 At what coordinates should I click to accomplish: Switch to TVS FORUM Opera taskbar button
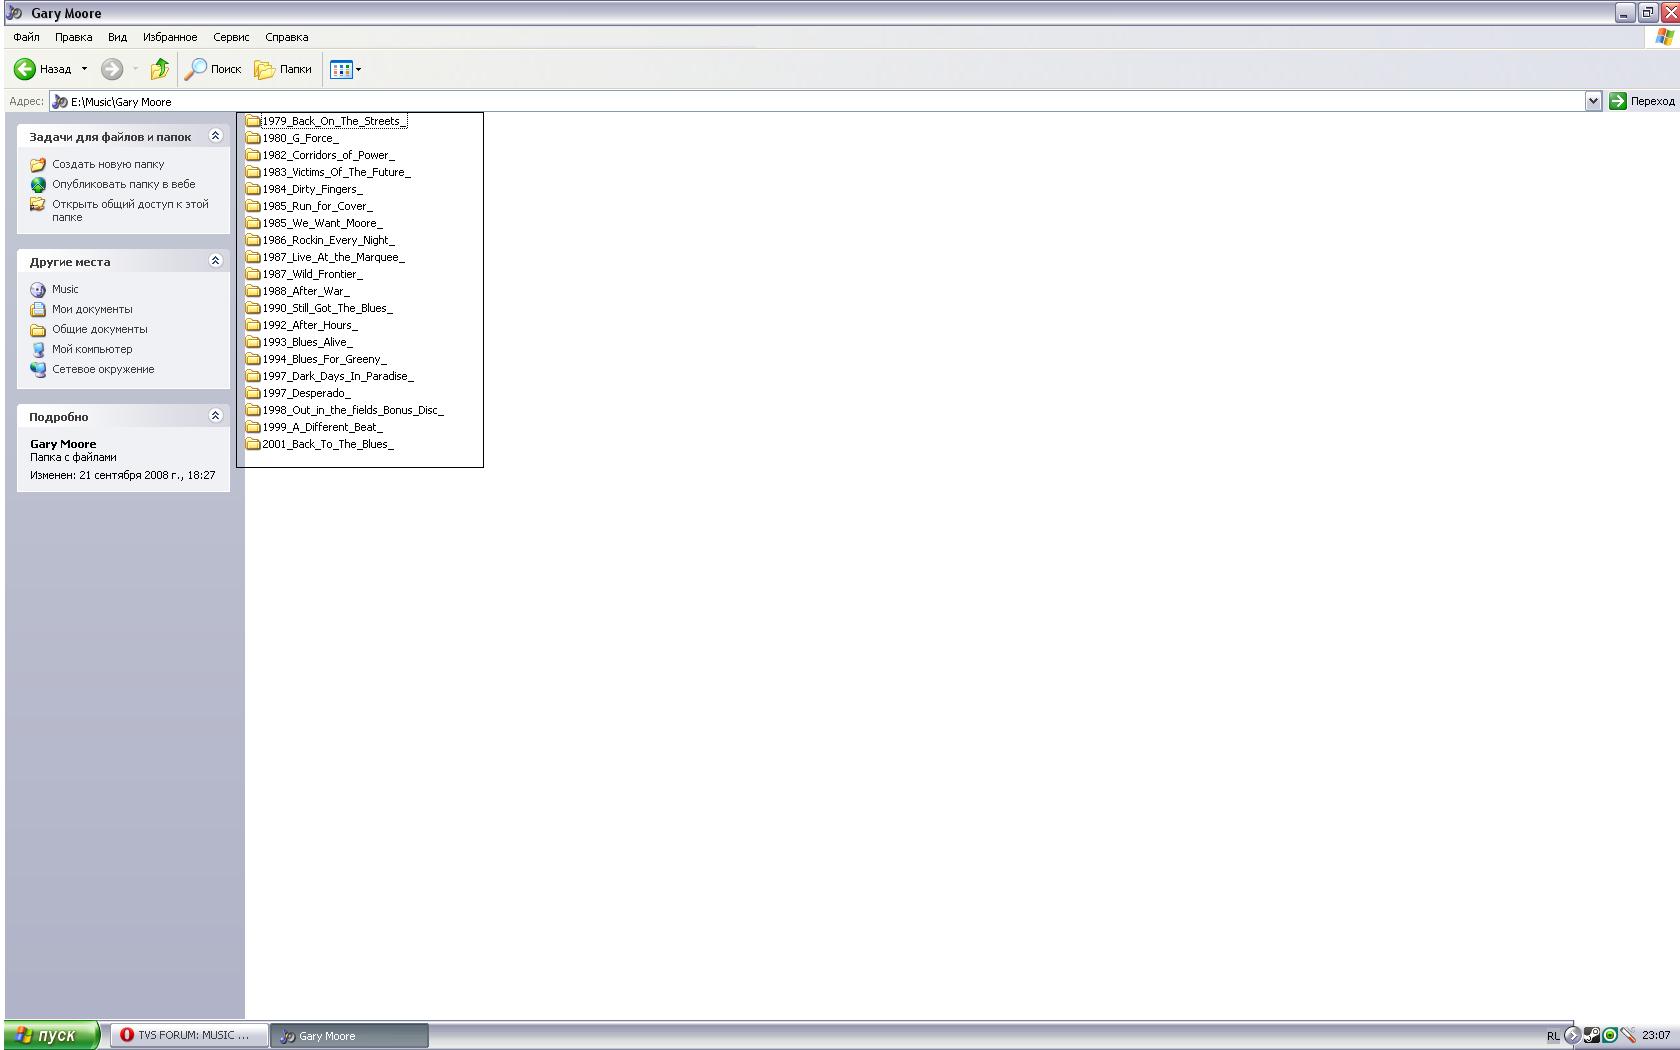pyautogui.click(x=189, y=1035)
